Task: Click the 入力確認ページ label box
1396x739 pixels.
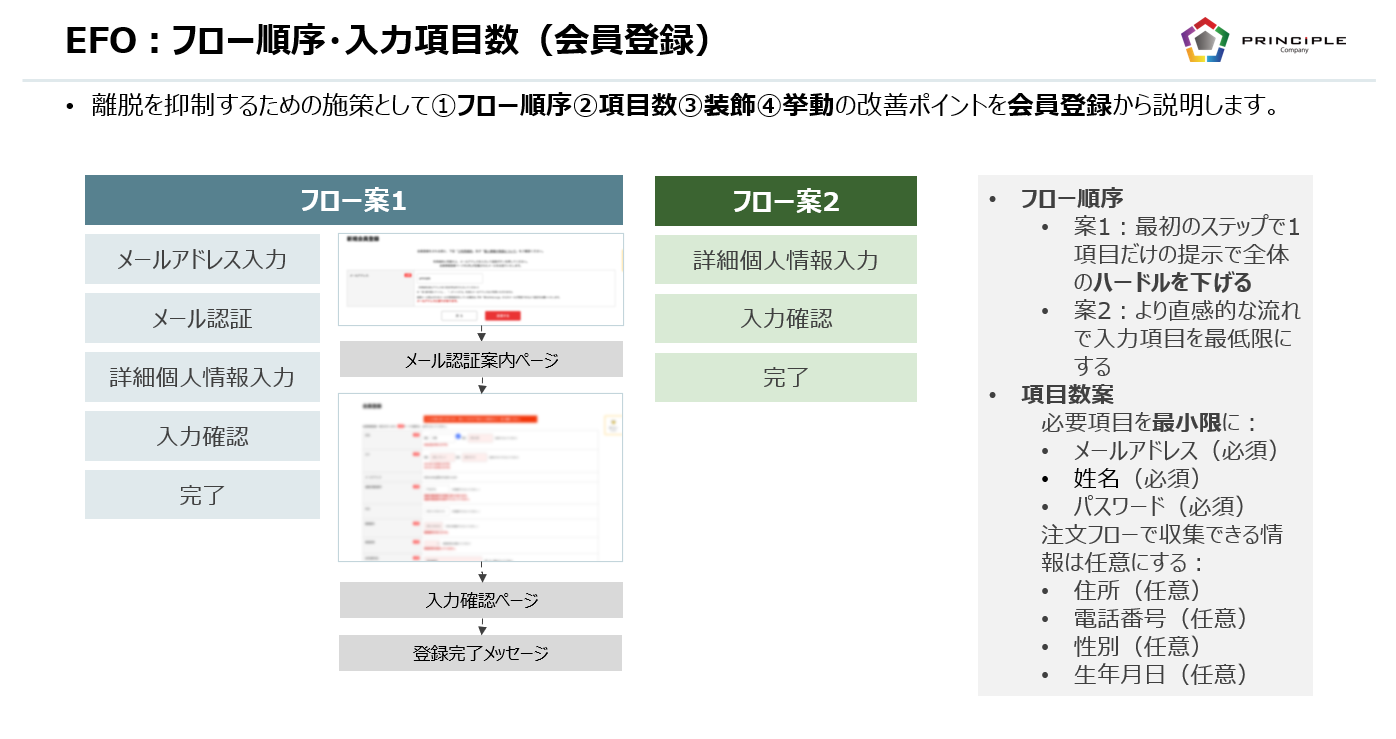Action: [x=481, y=600]
